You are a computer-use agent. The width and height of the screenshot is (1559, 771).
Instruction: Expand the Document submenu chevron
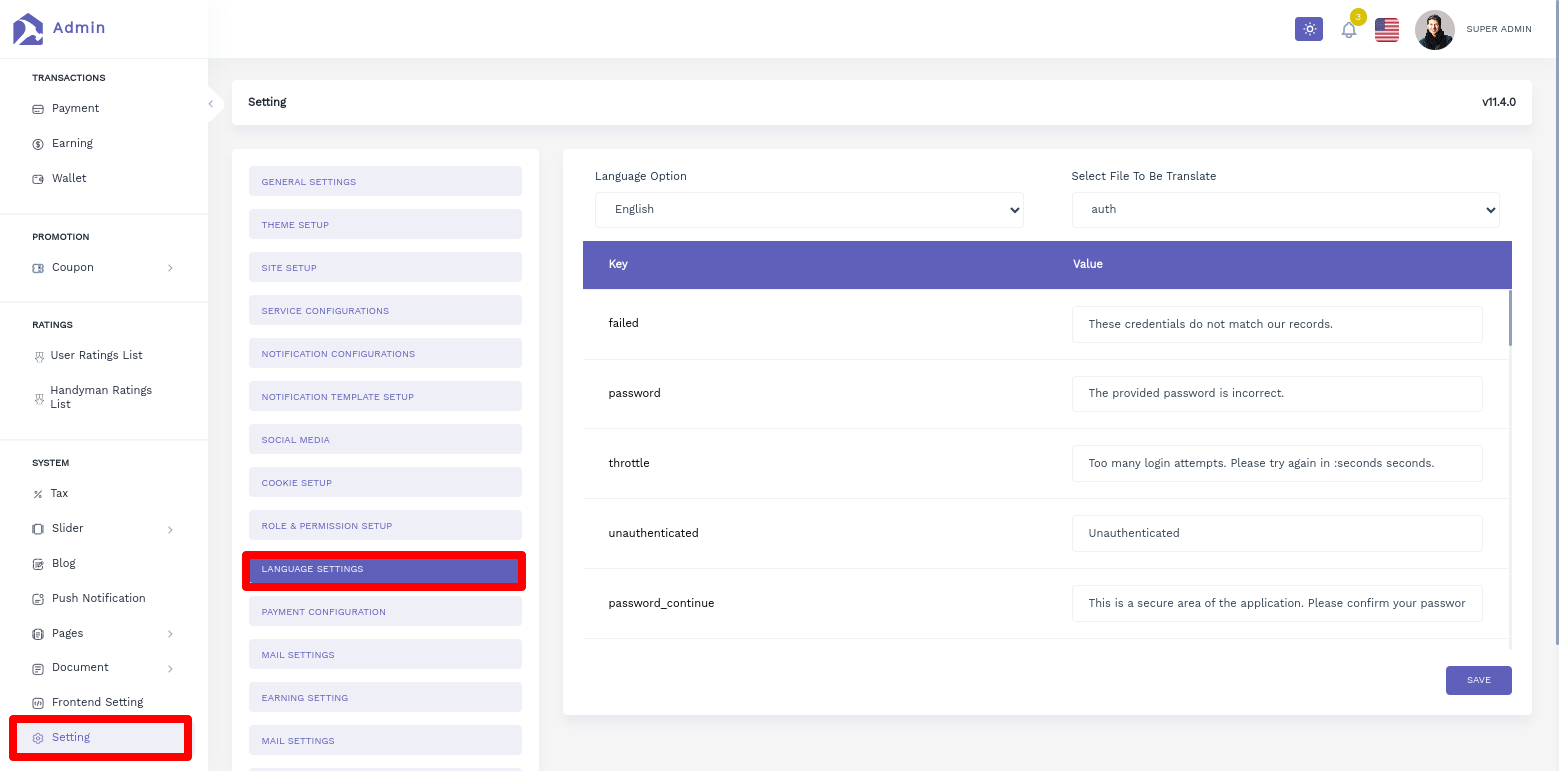click(x=170, y=668)
